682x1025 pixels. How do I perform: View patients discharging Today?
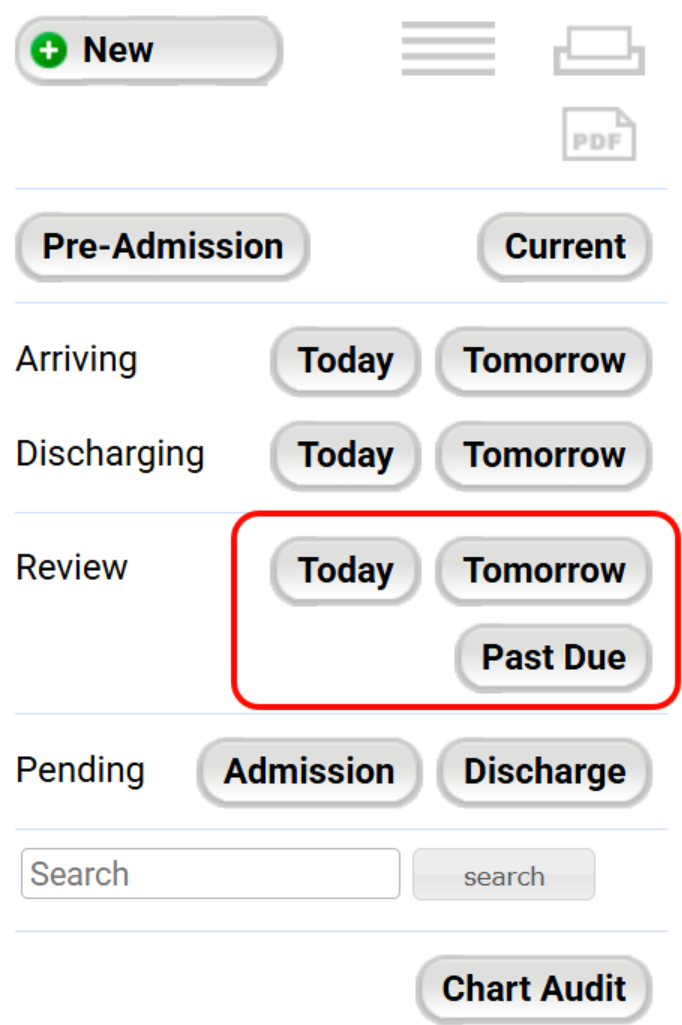point(345,455)
